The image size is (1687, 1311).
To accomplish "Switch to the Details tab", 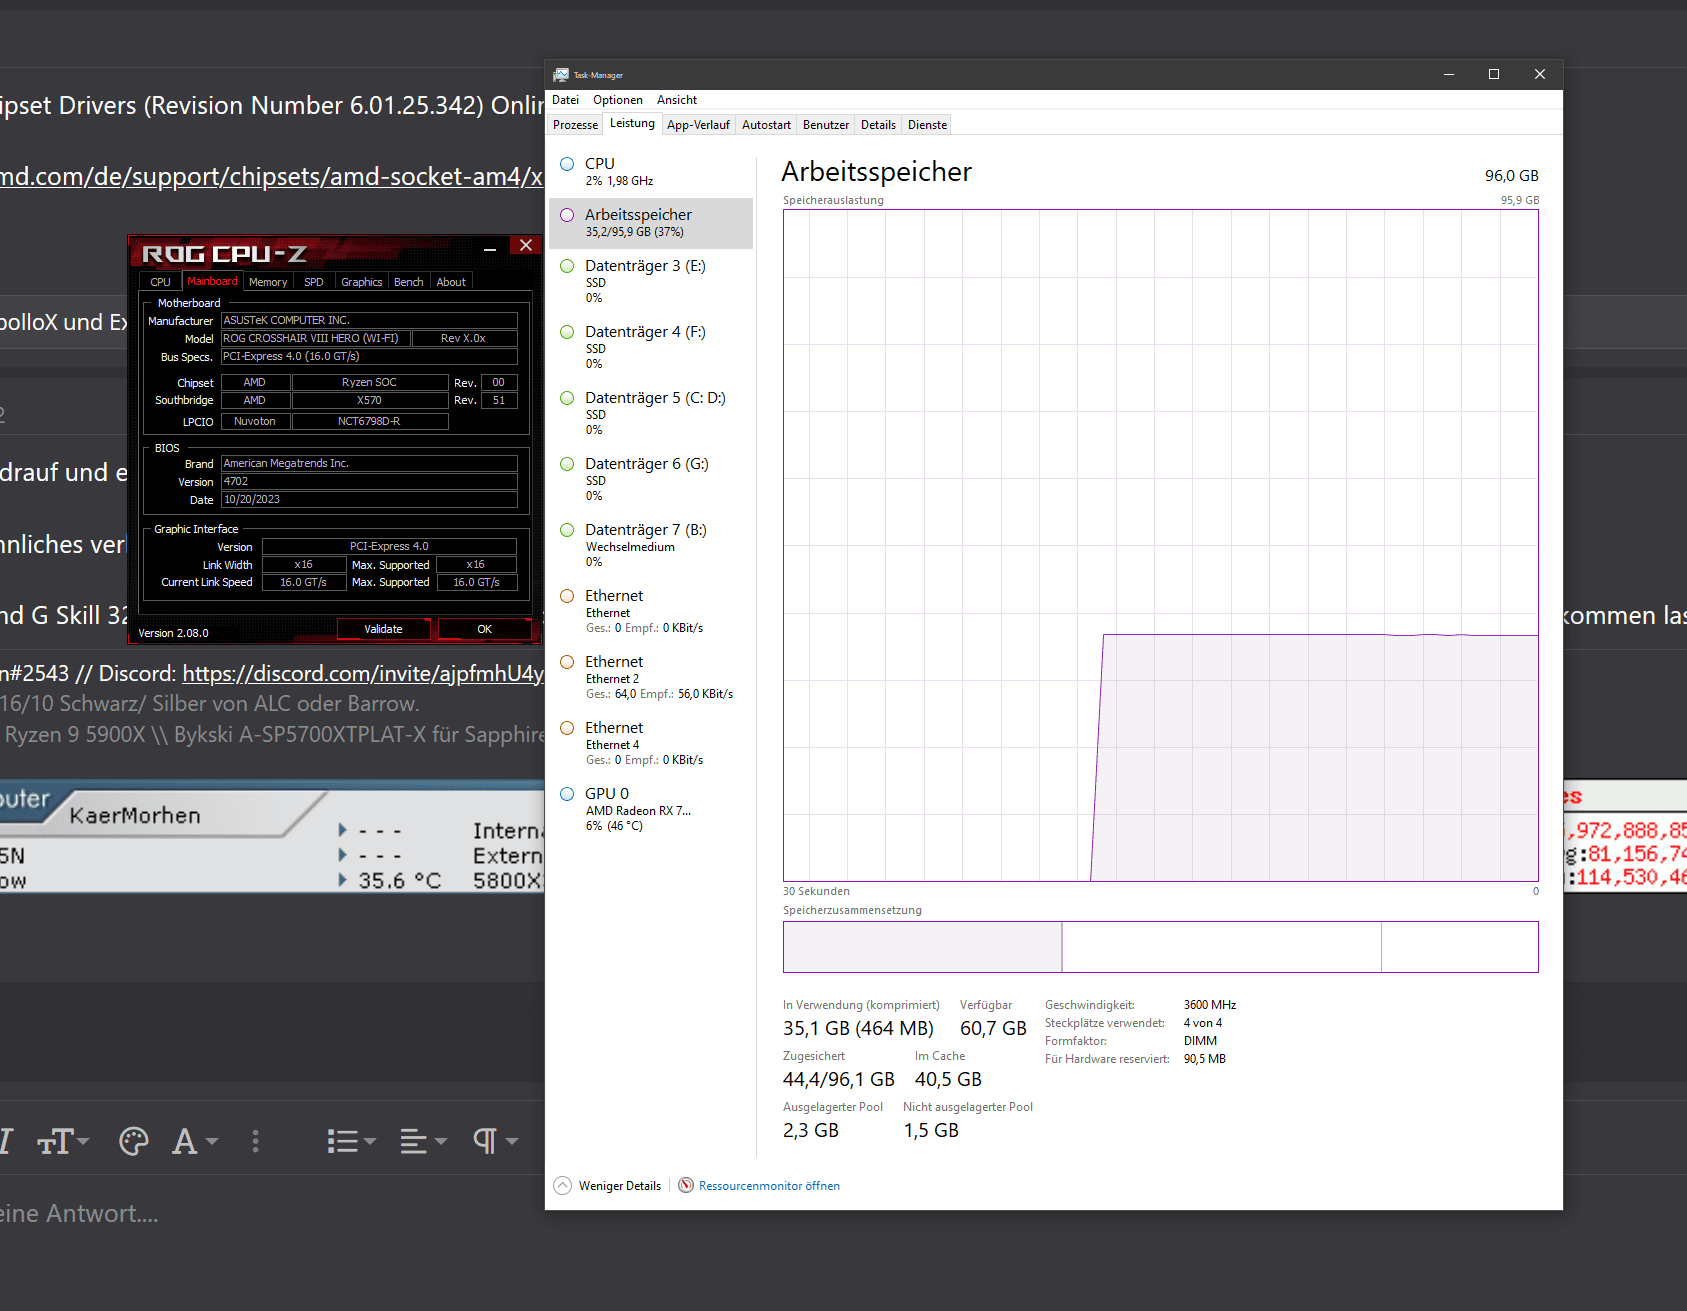I will [x=878, y=125].
